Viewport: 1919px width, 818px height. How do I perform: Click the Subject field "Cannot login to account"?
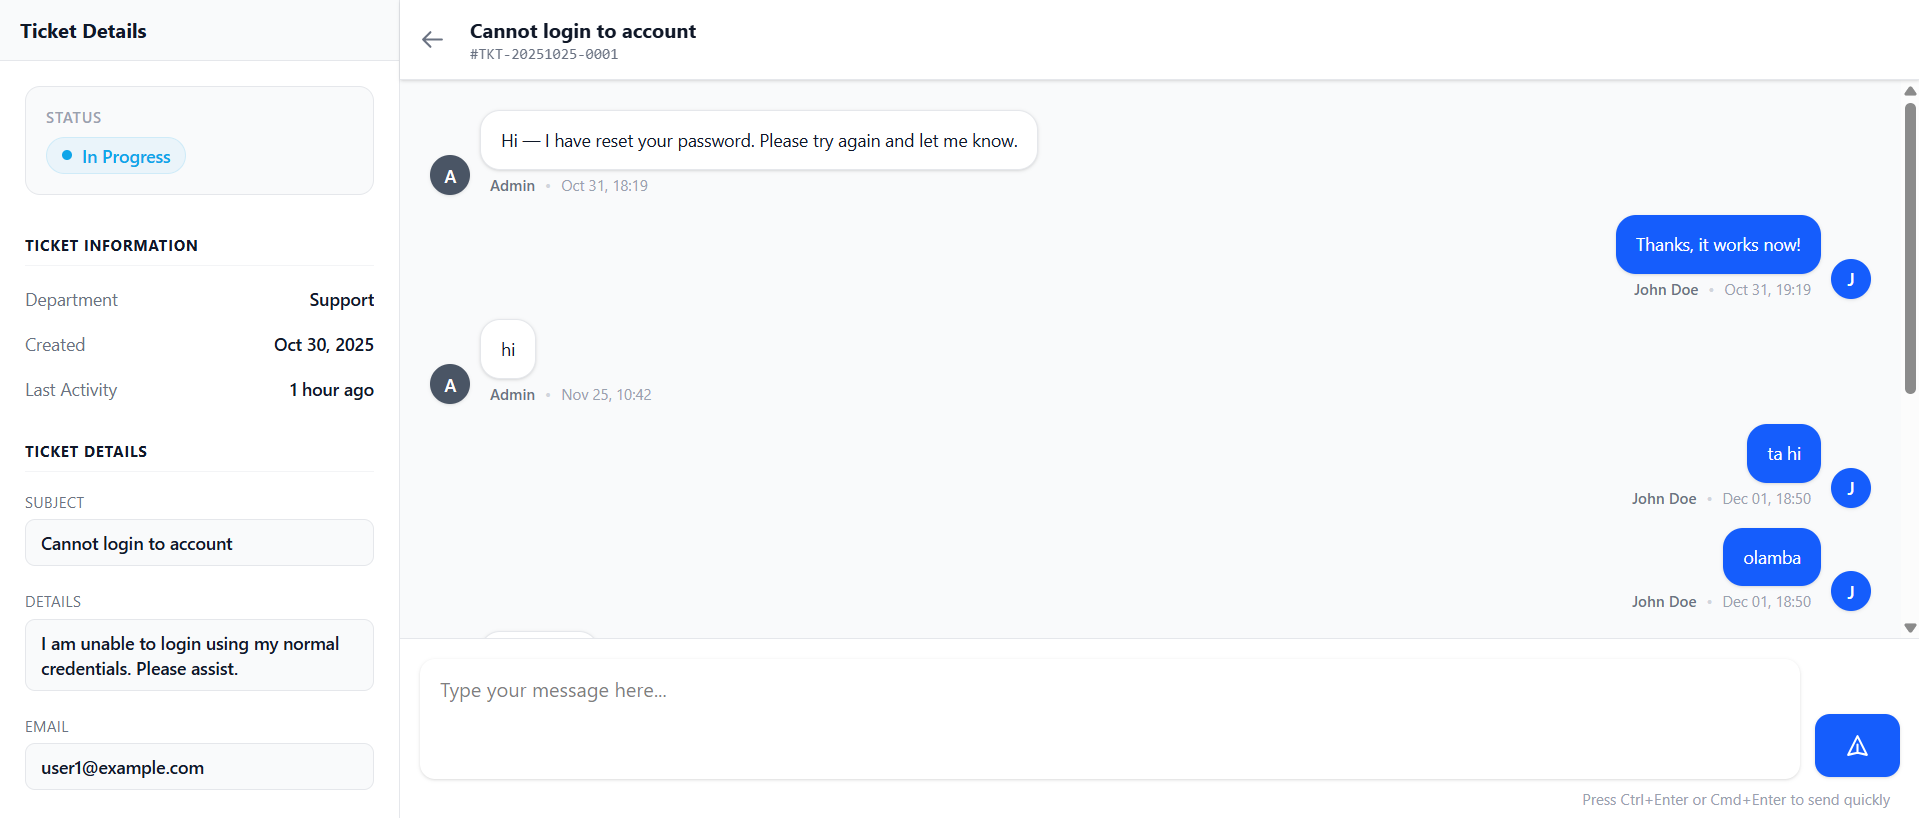199,543
